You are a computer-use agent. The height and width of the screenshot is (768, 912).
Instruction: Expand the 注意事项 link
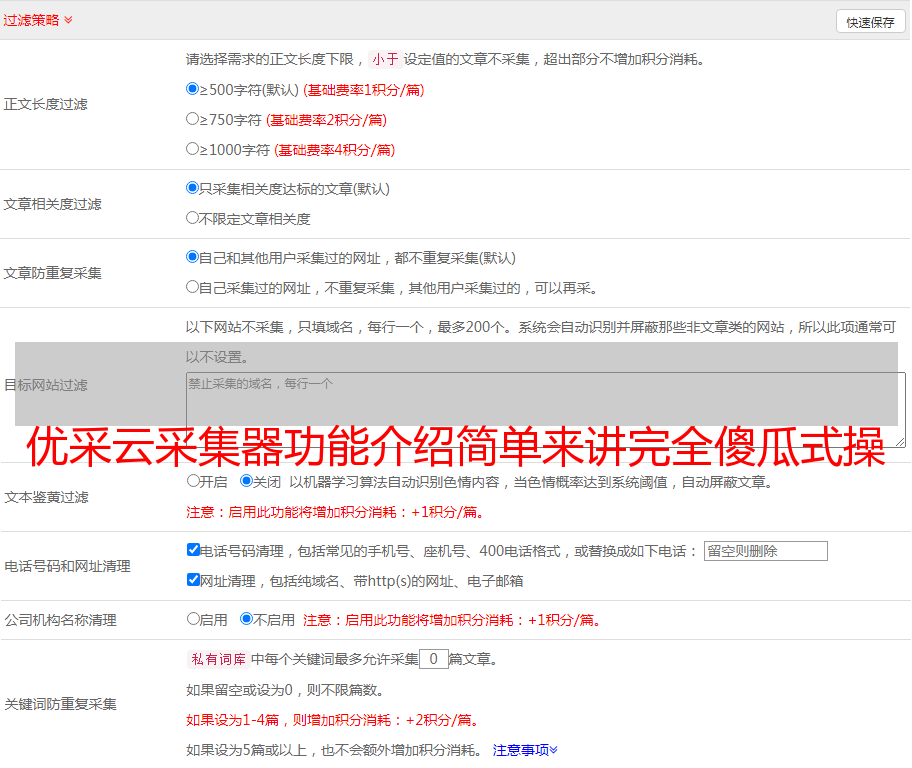[x=525, y=749]
